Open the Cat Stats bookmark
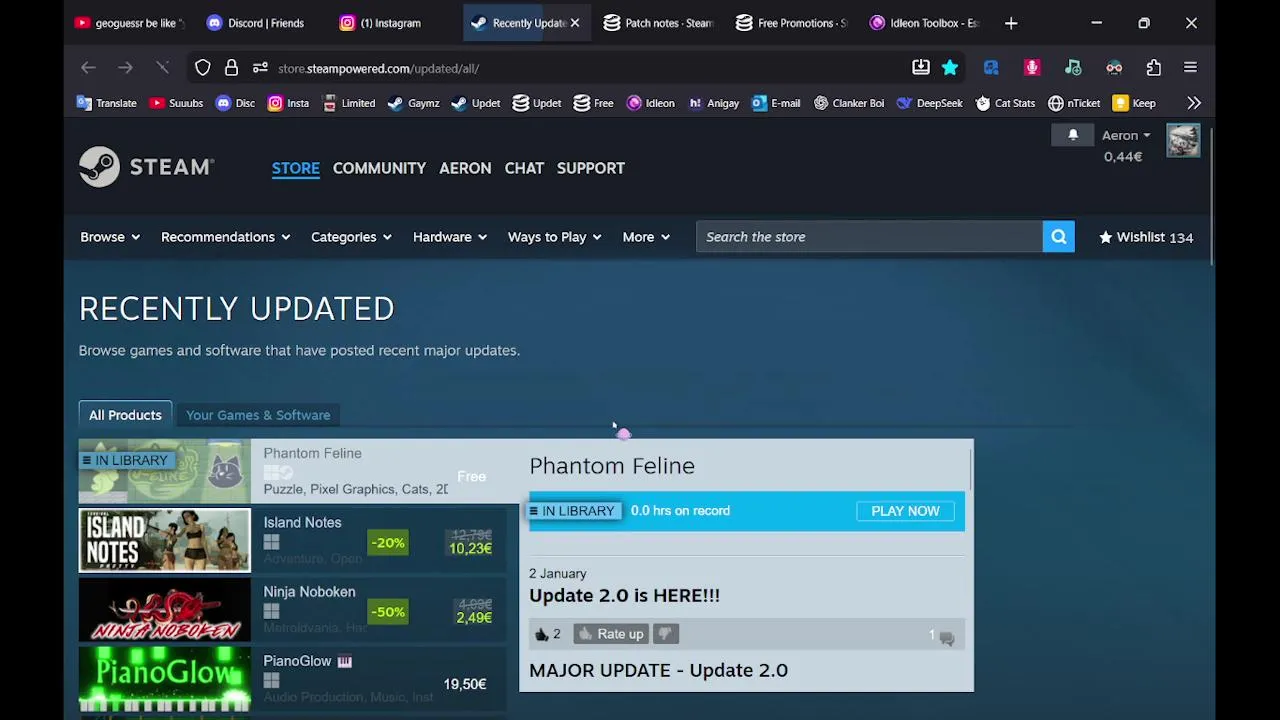Screen dimensions: 1280x720 tap(1005, 103)
